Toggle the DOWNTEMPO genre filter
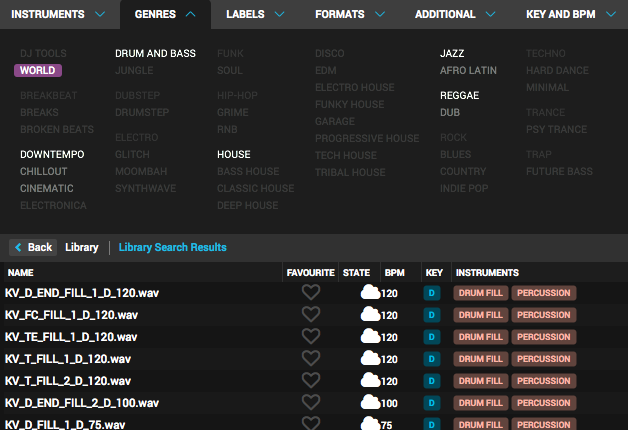Image resolution: width=628 pixels, height=430 pixels. 52,155
